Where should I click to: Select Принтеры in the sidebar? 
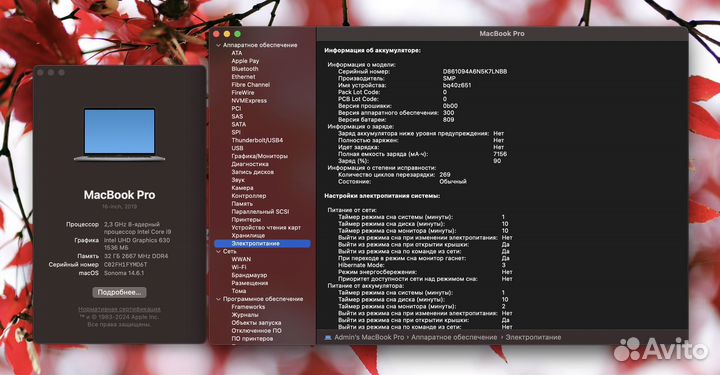click(x=246, y=219)
